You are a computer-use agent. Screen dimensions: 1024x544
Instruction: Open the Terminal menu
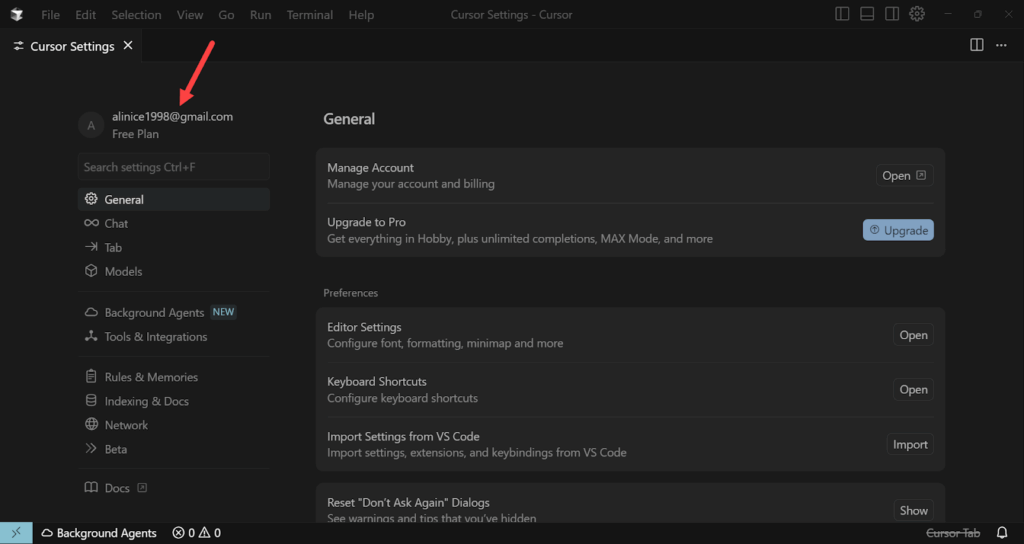click(x=310, y=14)
